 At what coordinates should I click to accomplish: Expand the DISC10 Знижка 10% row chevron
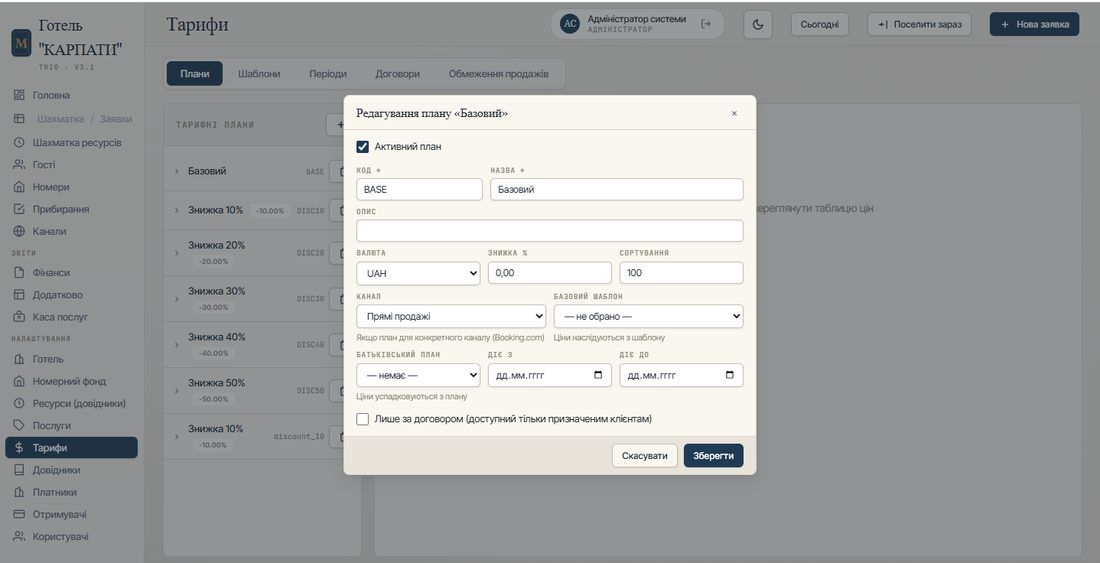(177, 210)
